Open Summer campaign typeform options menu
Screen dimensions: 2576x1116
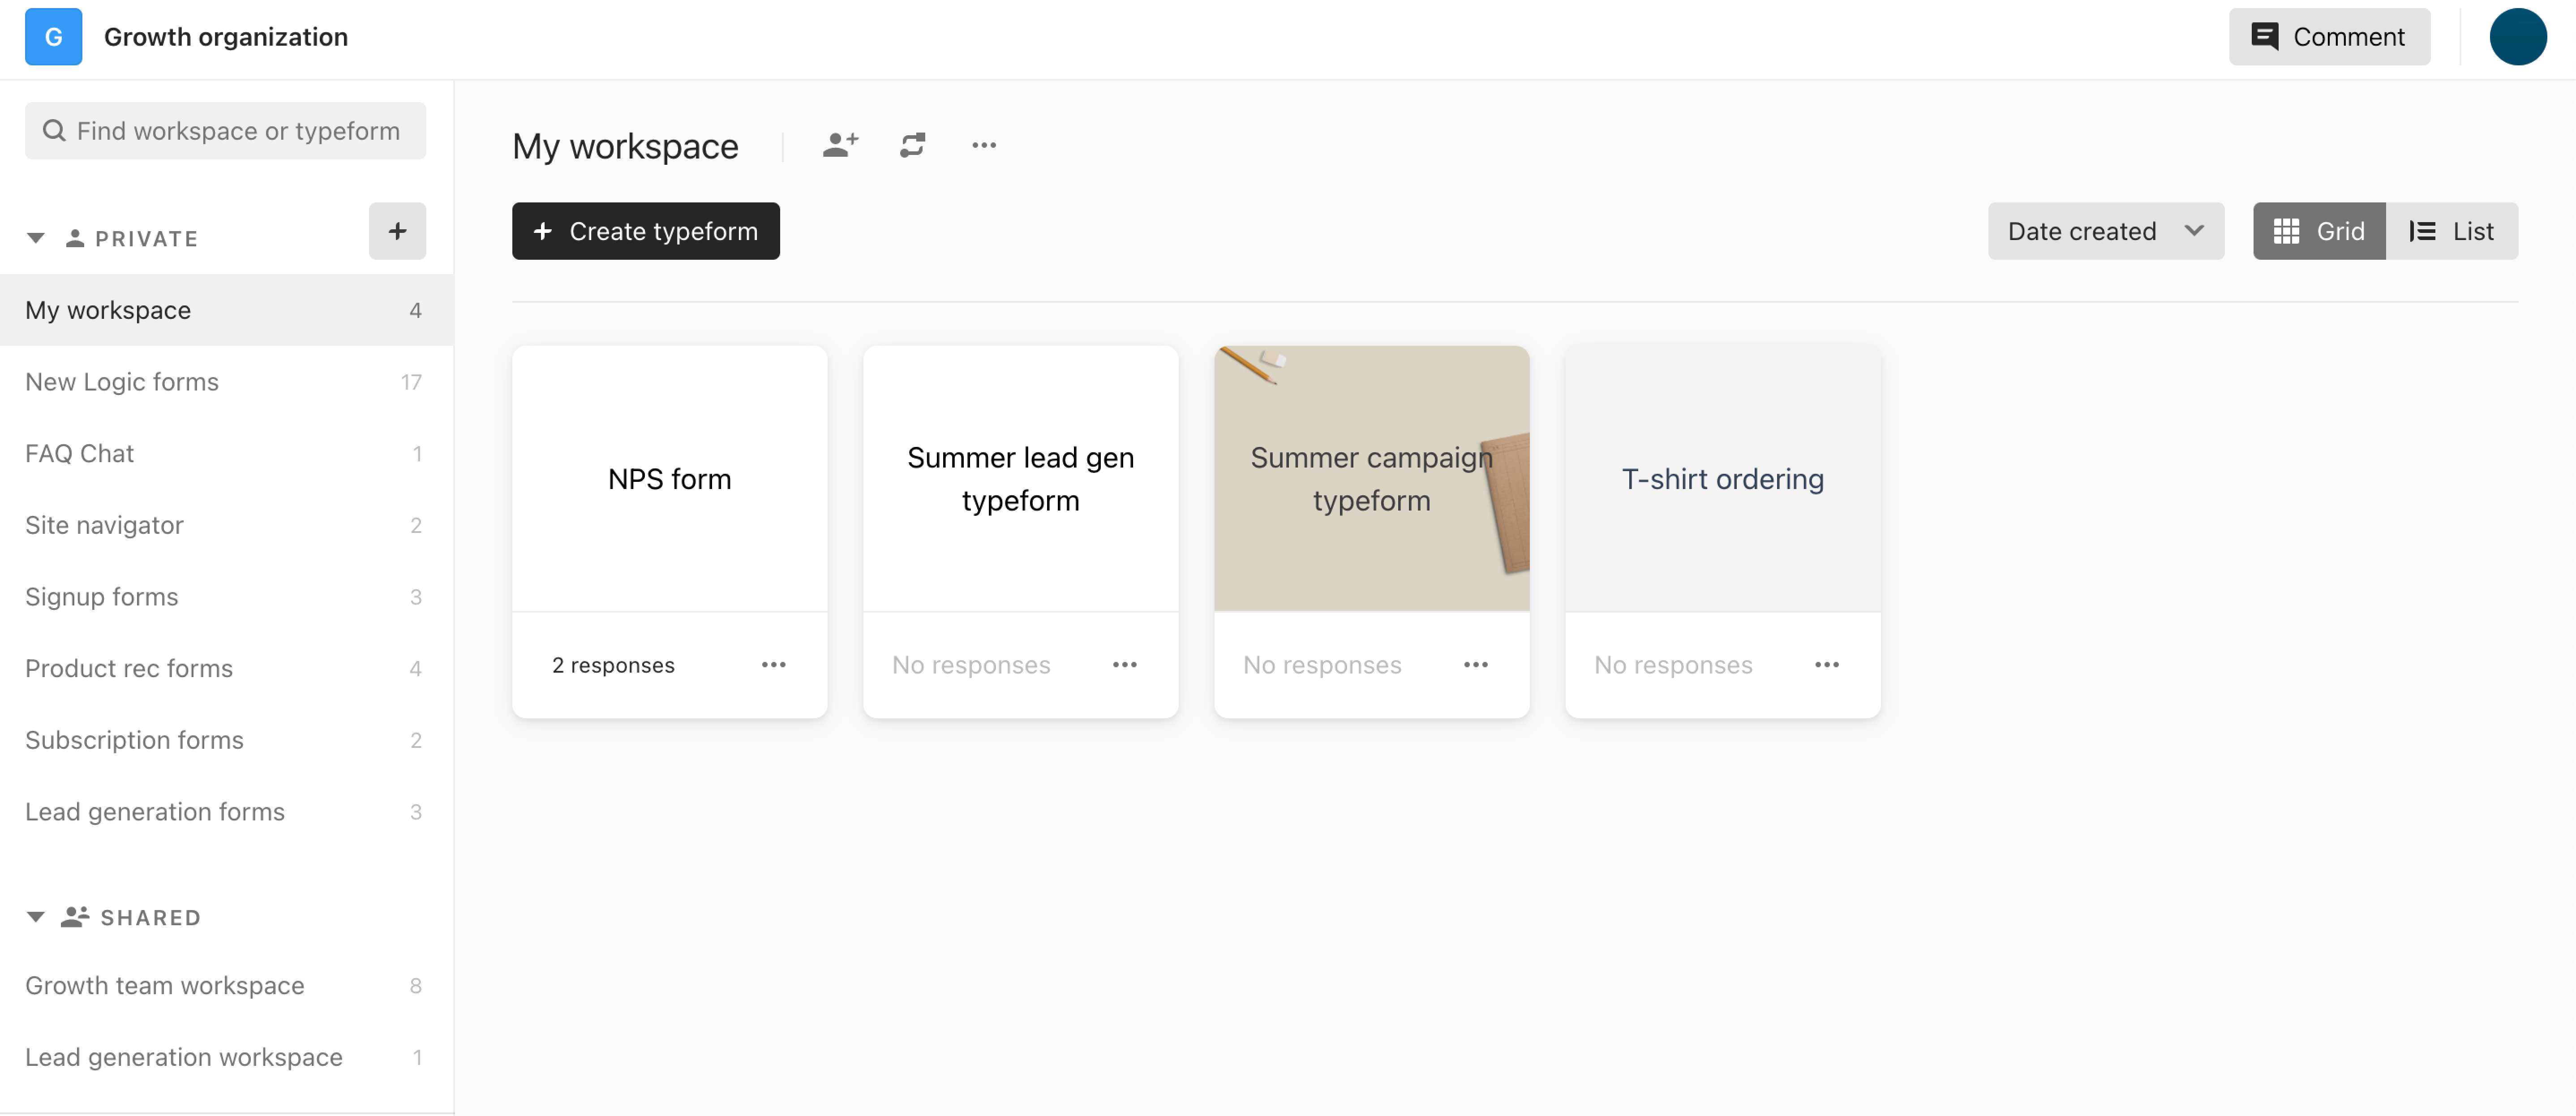(x=1475, y=664)
